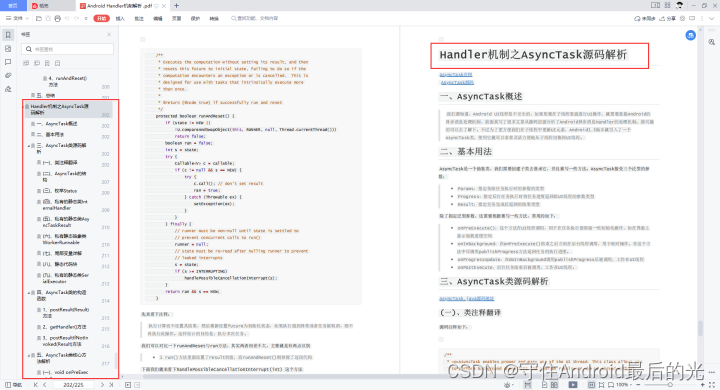Select the bookmark panel icon in left sidebar

pos(8,35)
